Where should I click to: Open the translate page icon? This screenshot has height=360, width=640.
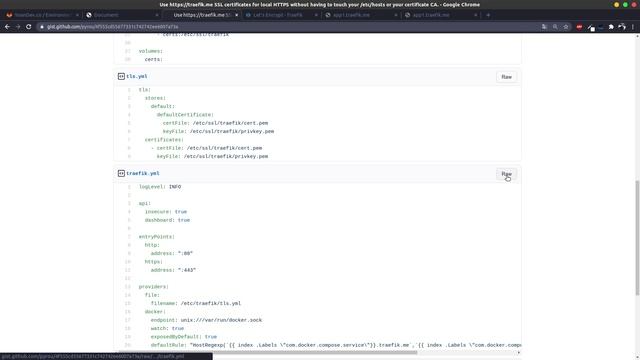(544, 27)
